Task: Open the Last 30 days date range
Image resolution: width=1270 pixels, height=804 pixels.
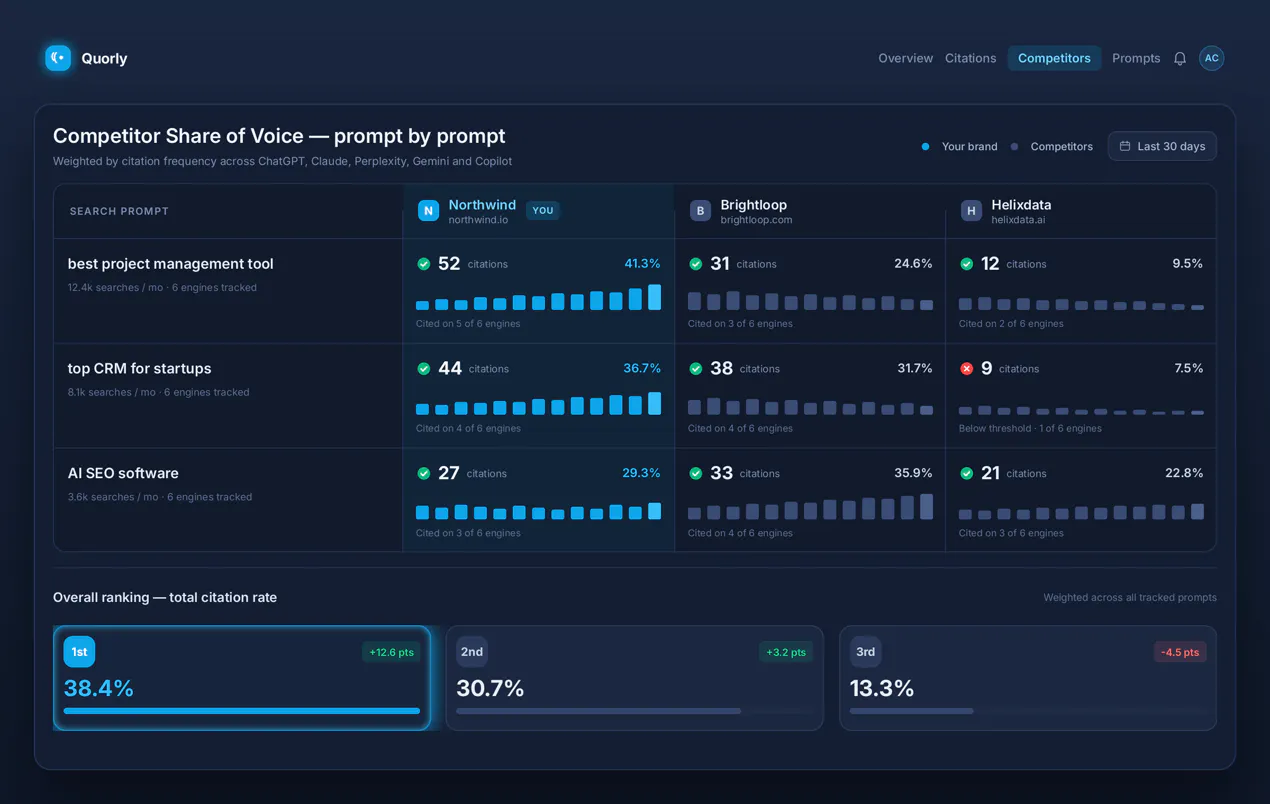Action: [1162, 146]
